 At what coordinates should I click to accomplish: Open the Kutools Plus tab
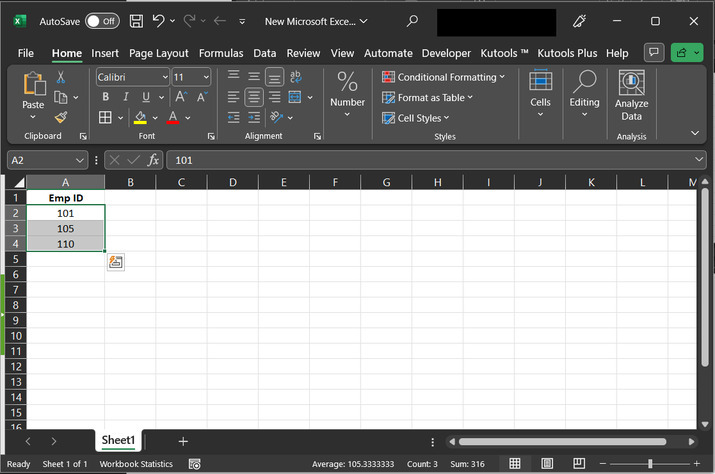point(567,53)
